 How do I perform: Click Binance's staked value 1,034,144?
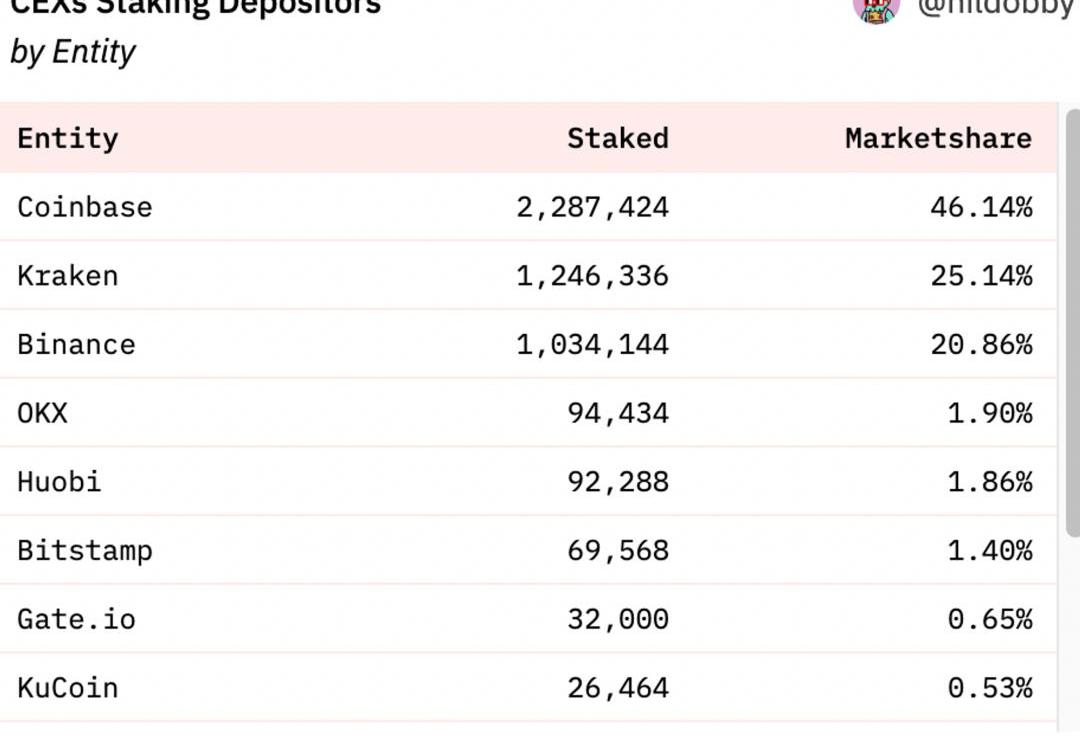point(592,344)
